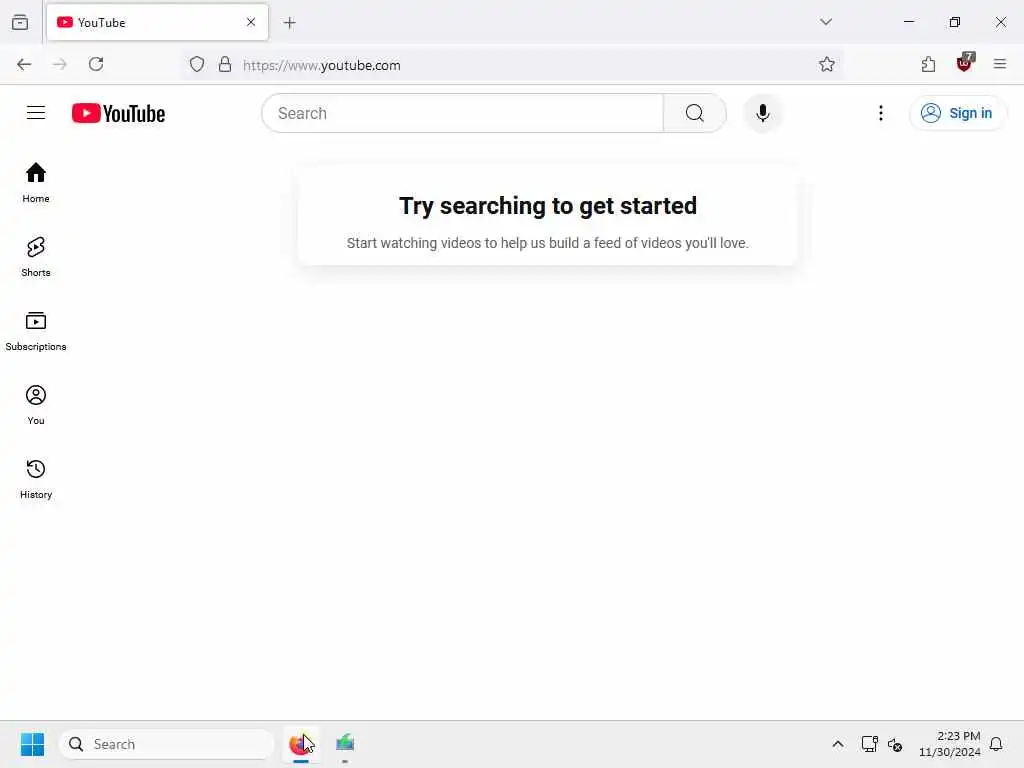Screen dimensions: 1024x768
Task: Click the YouTube logo
Action: (118, 113)
